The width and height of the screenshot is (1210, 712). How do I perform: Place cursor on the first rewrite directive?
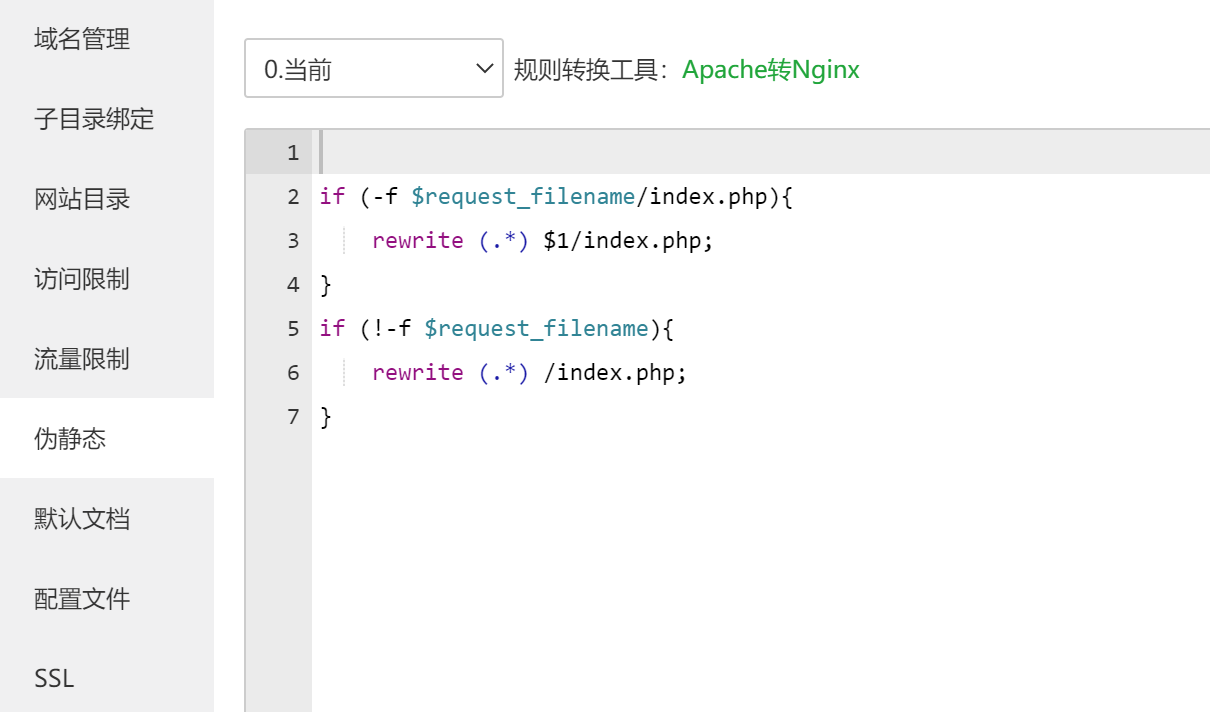417,240
